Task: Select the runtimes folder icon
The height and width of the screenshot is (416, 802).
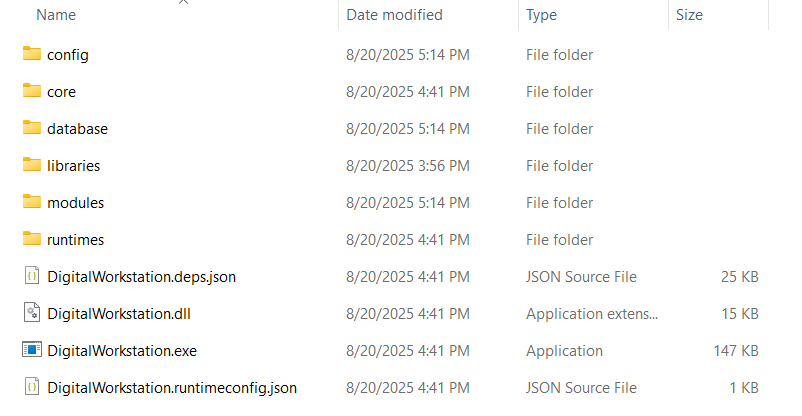Action: coord(31,239)
